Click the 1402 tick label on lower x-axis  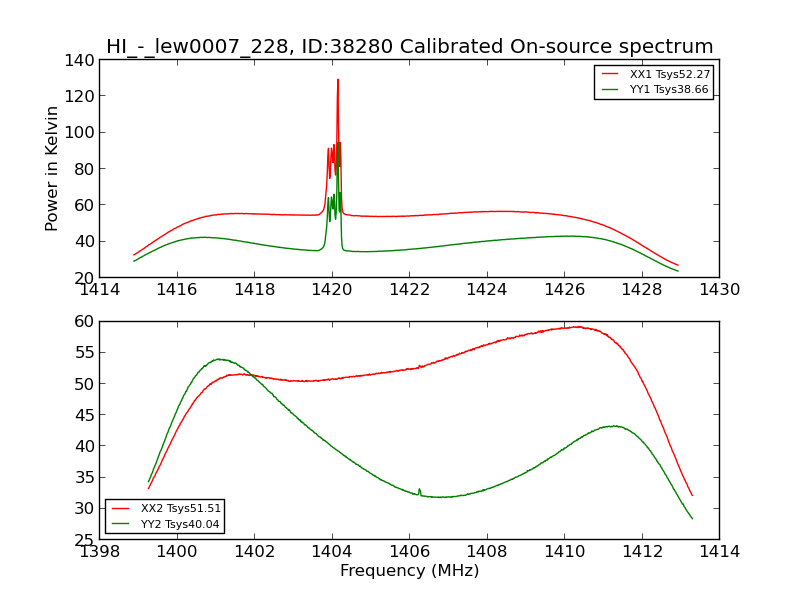tap(255, 552)
